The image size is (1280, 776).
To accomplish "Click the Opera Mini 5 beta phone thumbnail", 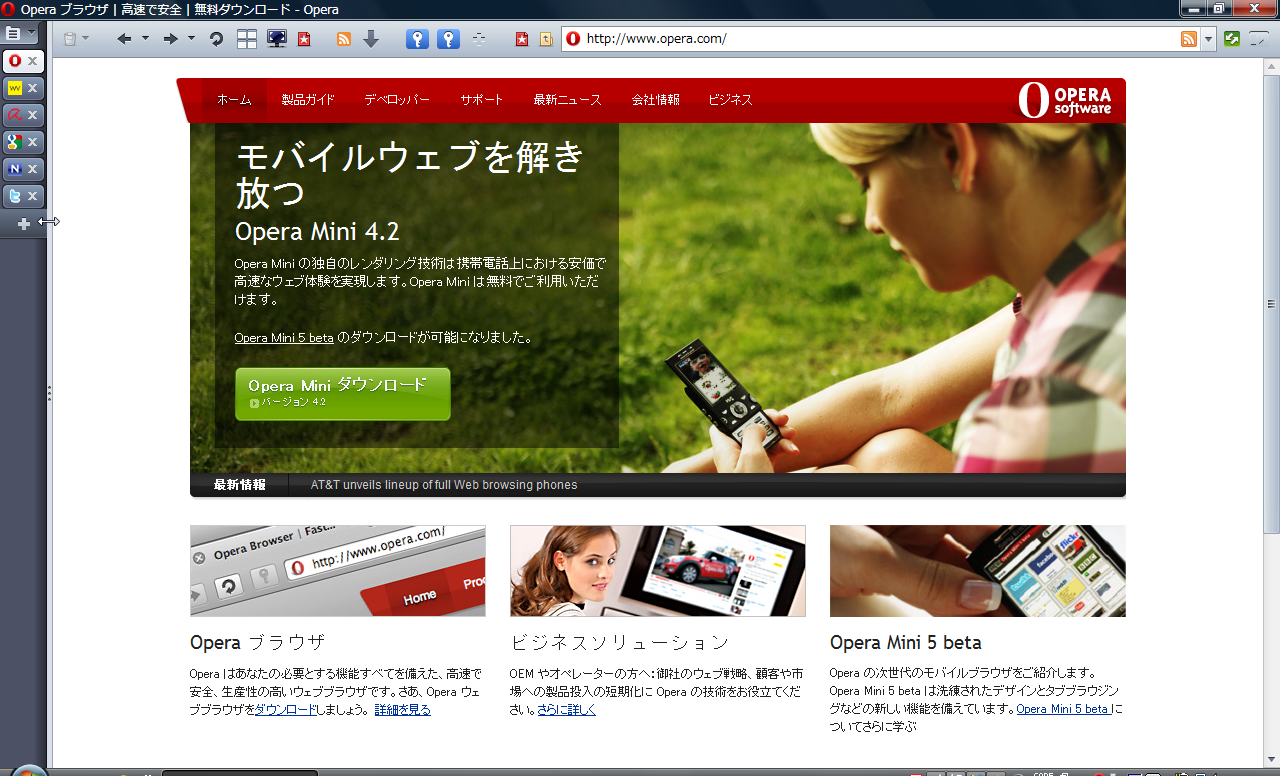I will pyautogui.click(x=978, y=571).
